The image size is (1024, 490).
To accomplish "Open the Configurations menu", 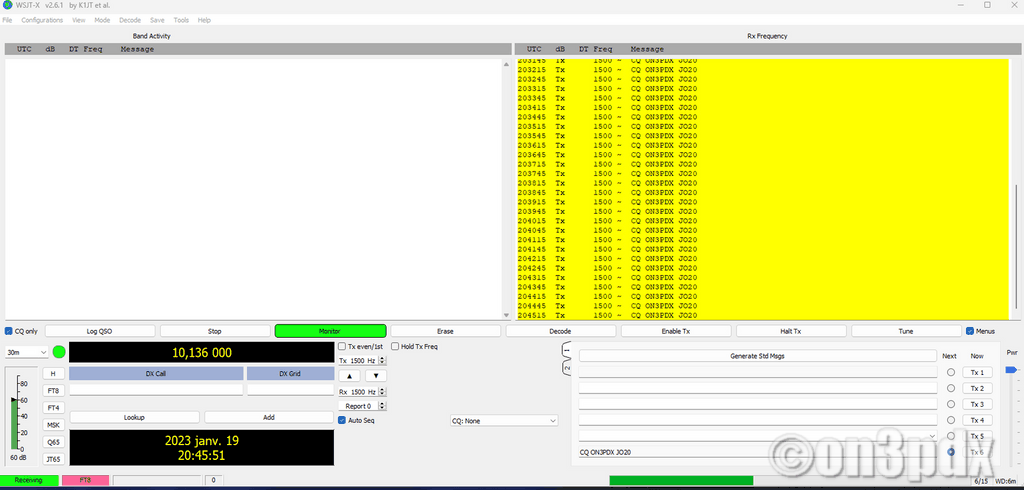I will pyautogui.click(x=42, y=20).
